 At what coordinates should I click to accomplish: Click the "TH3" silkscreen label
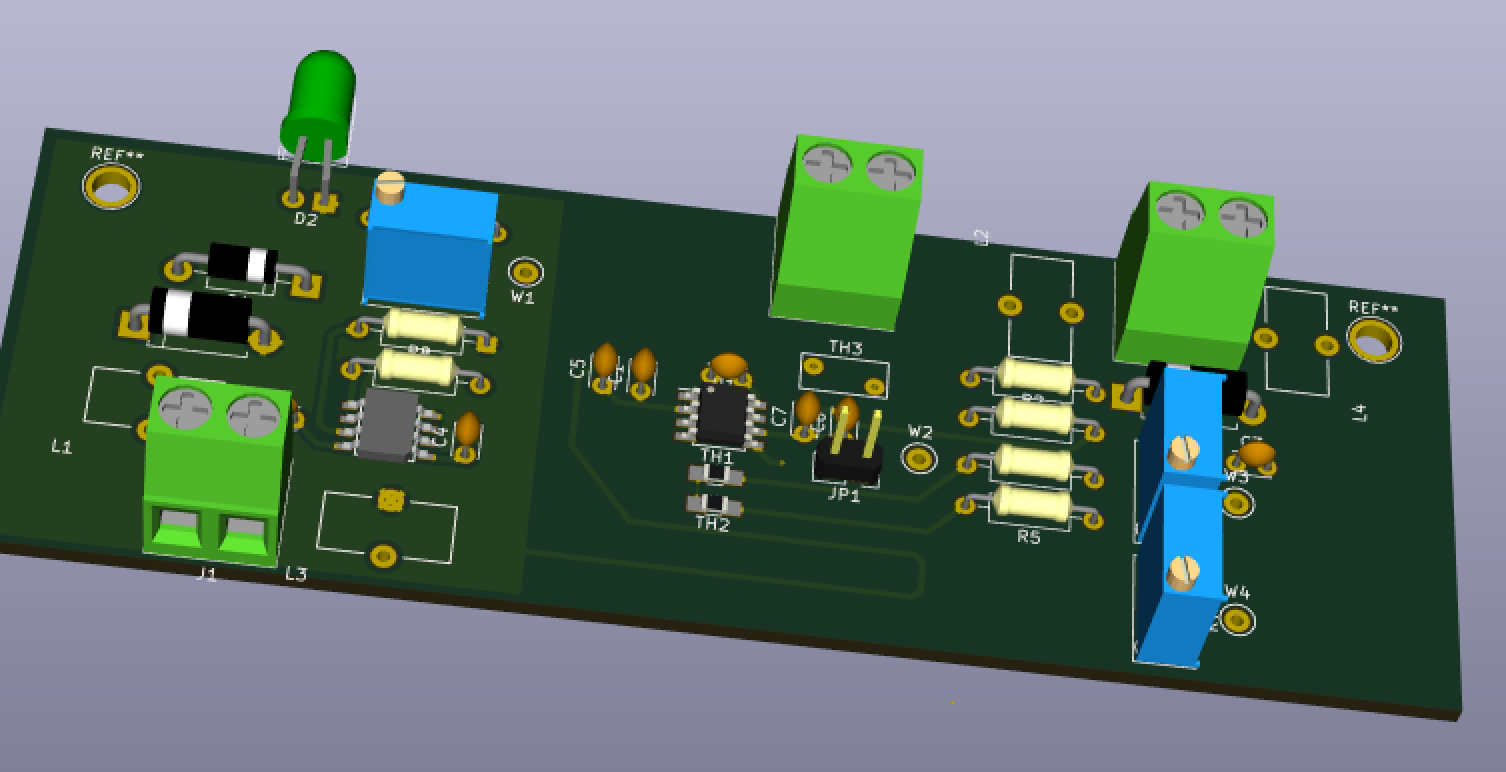[846, 348]
